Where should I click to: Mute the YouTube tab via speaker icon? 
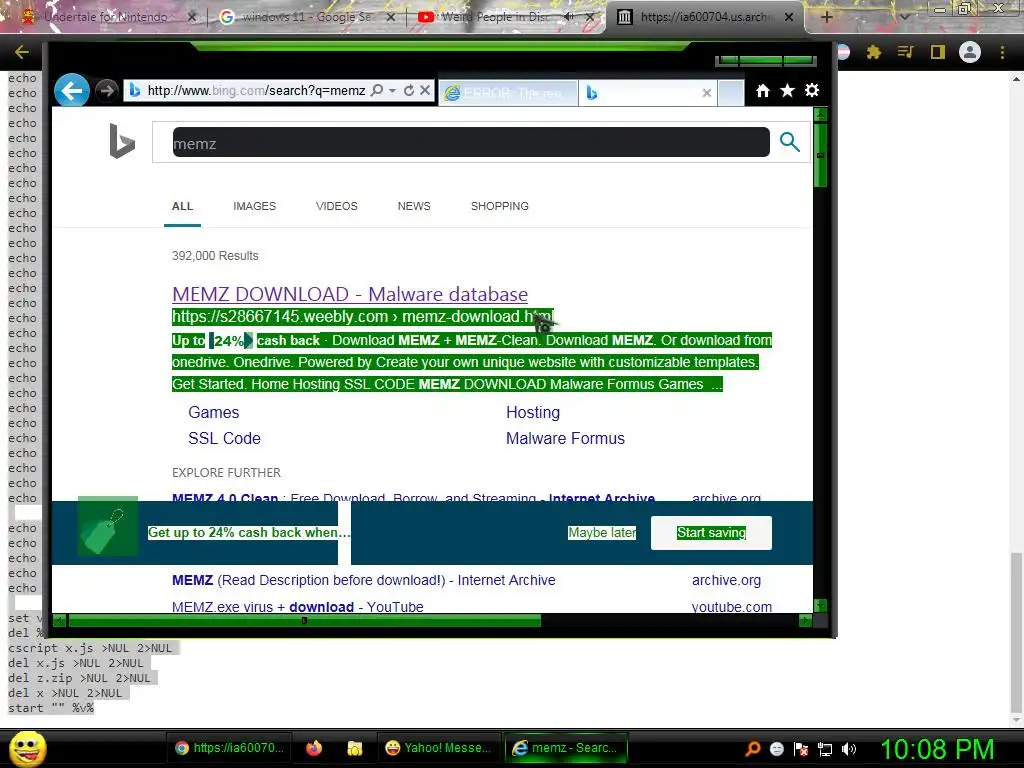tap(569, 17)
